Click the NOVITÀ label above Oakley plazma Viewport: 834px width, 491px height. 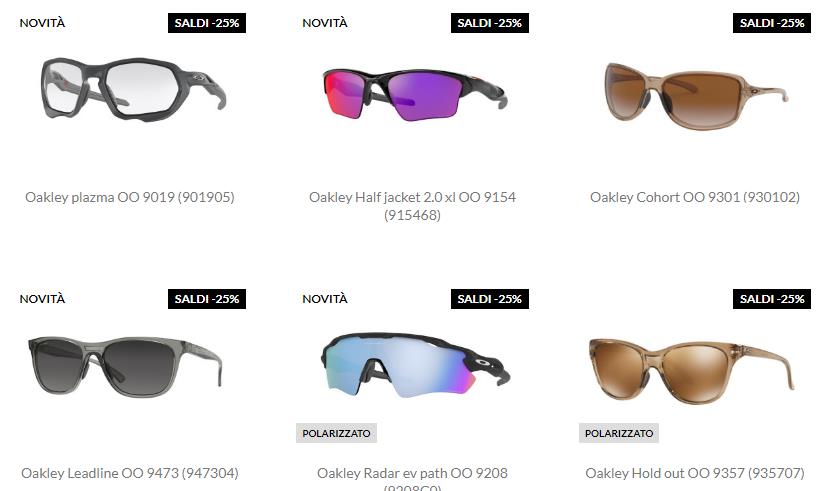(x=43, y=23)
